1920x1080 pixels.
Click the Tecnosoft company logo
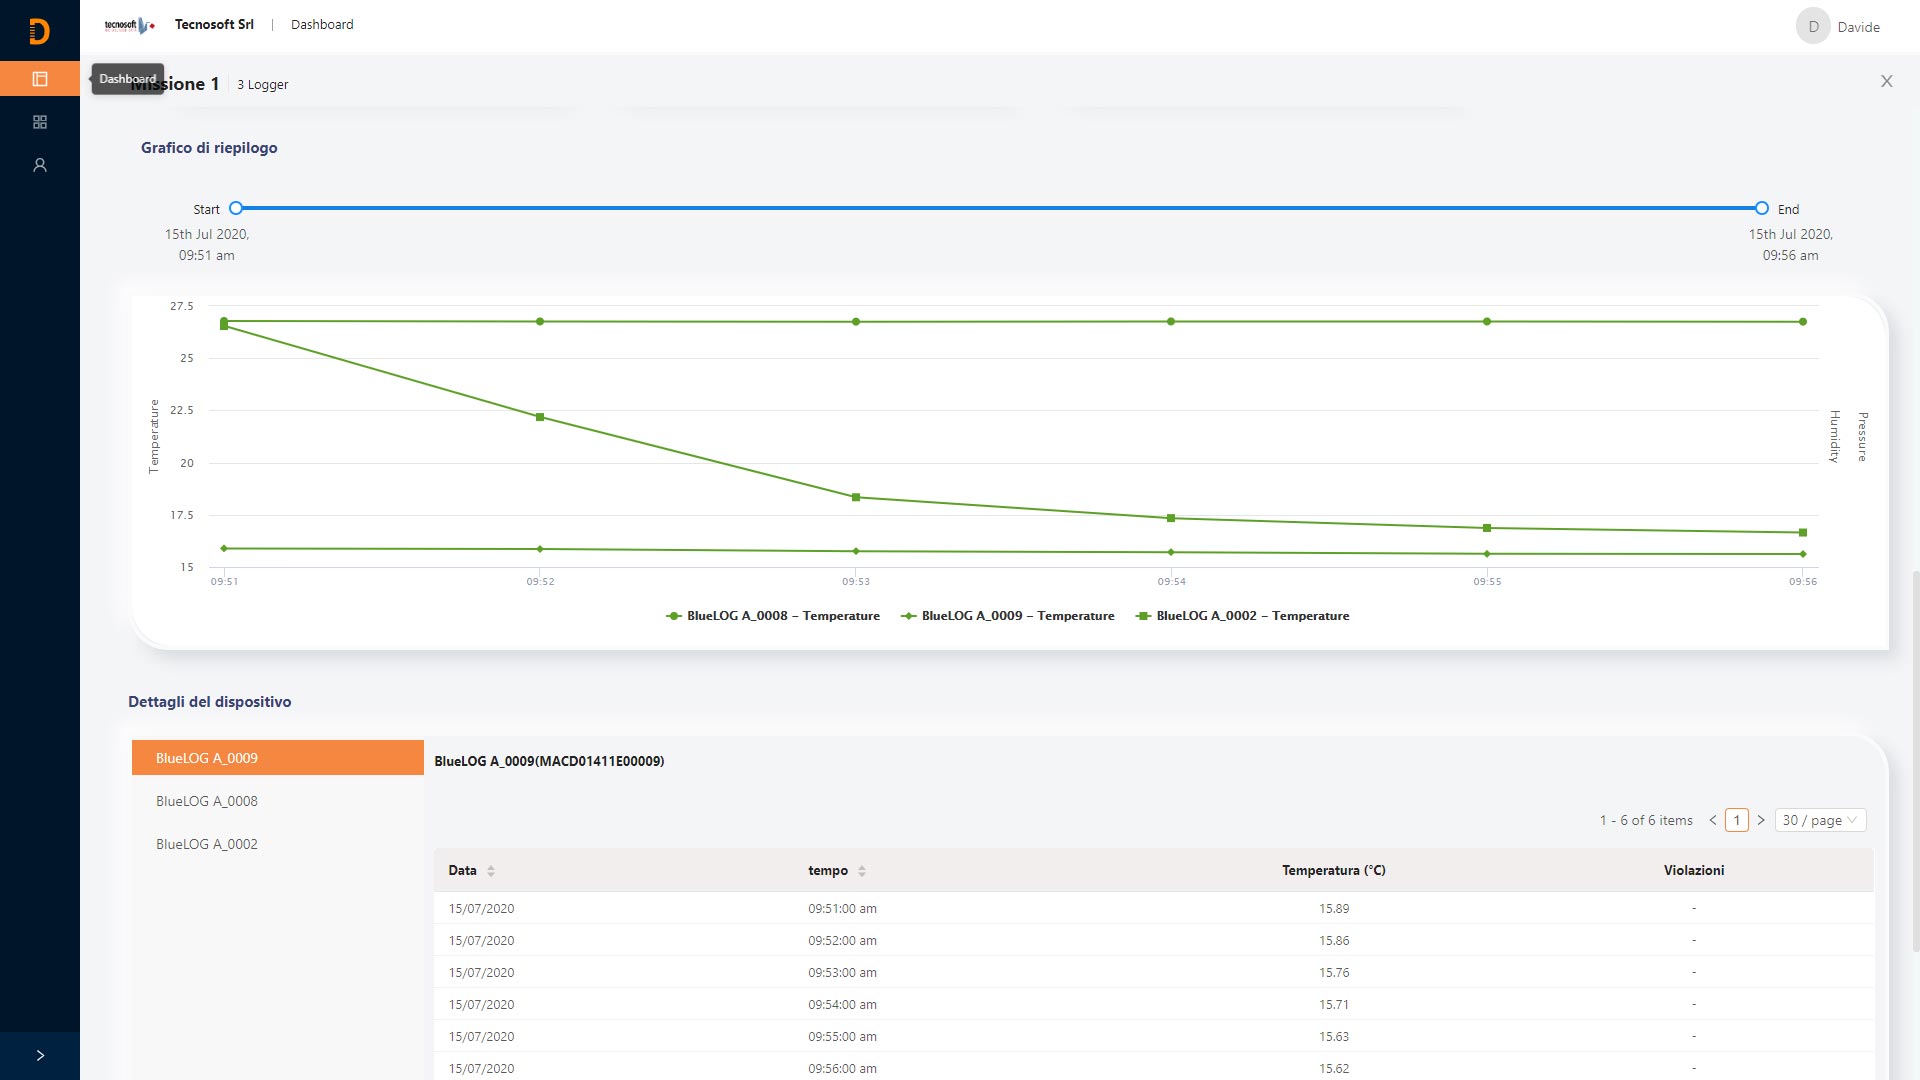(130, 25)
